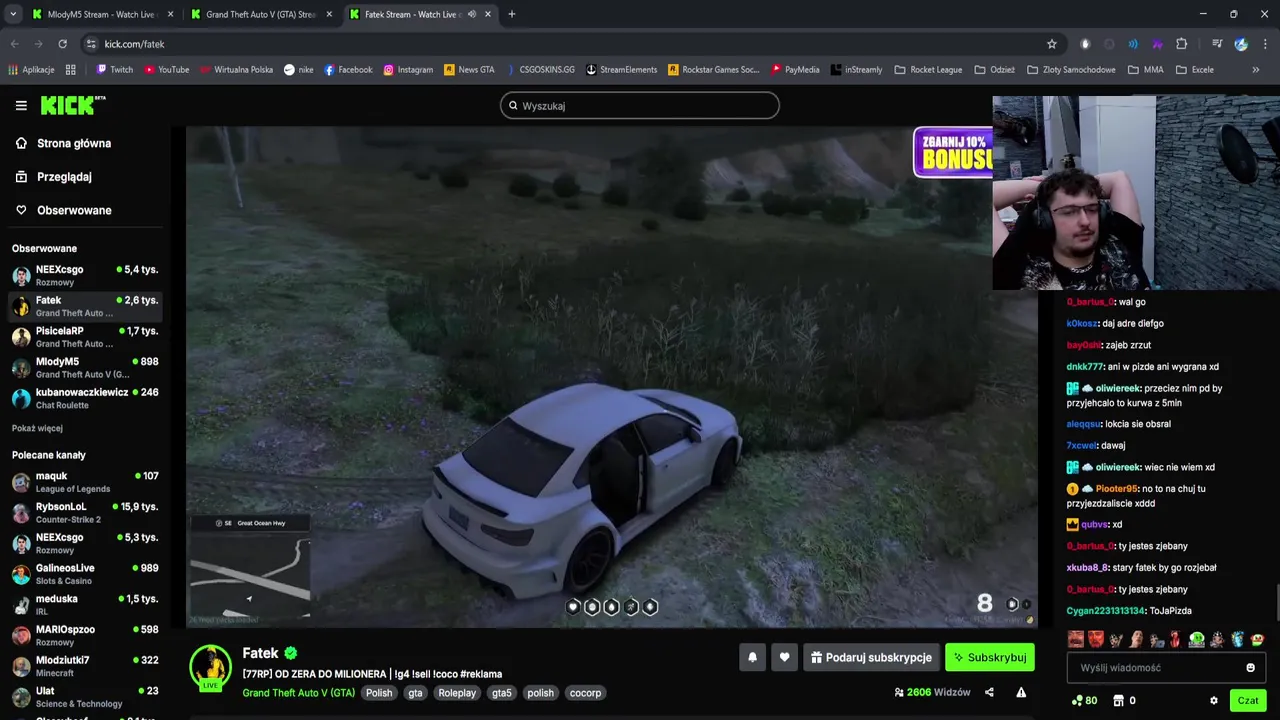The width and height of the screenshot is (1280, 720).
Task: Click the Subskrybuj button
Action: coord(989,657)
